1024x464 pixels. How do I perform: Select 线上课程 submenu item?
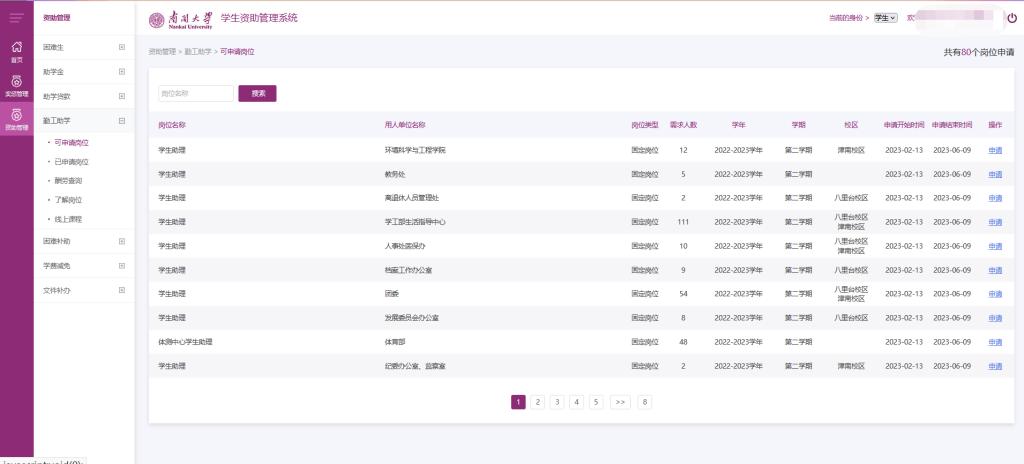point(68,218)
